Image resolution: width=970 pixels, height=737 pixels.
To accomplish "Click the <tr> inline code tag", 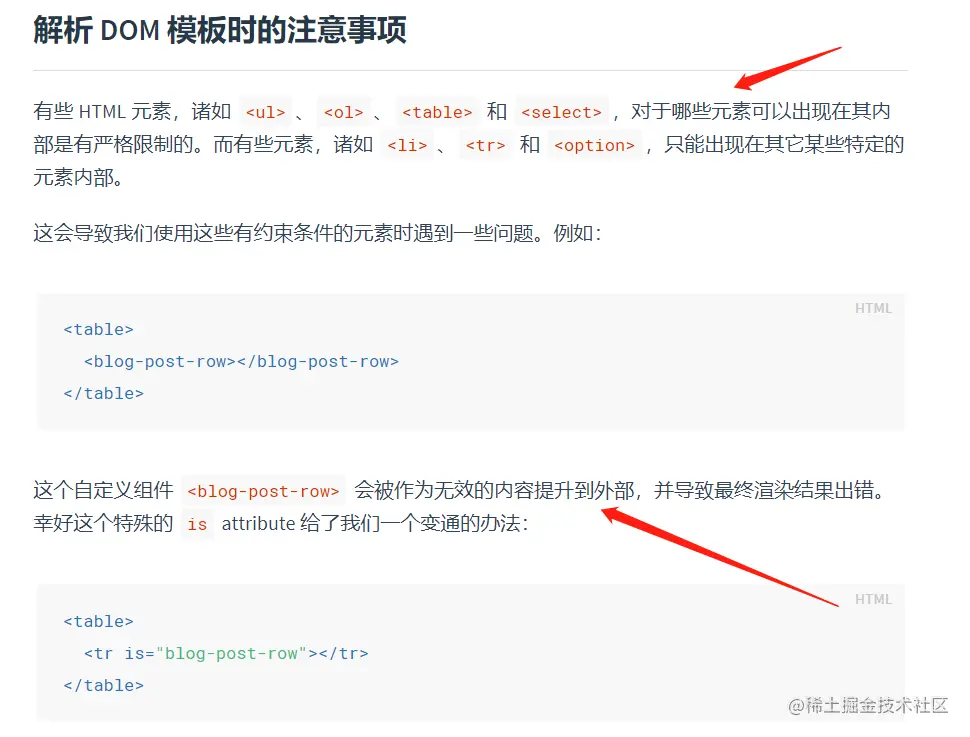I will click(485, 145).
